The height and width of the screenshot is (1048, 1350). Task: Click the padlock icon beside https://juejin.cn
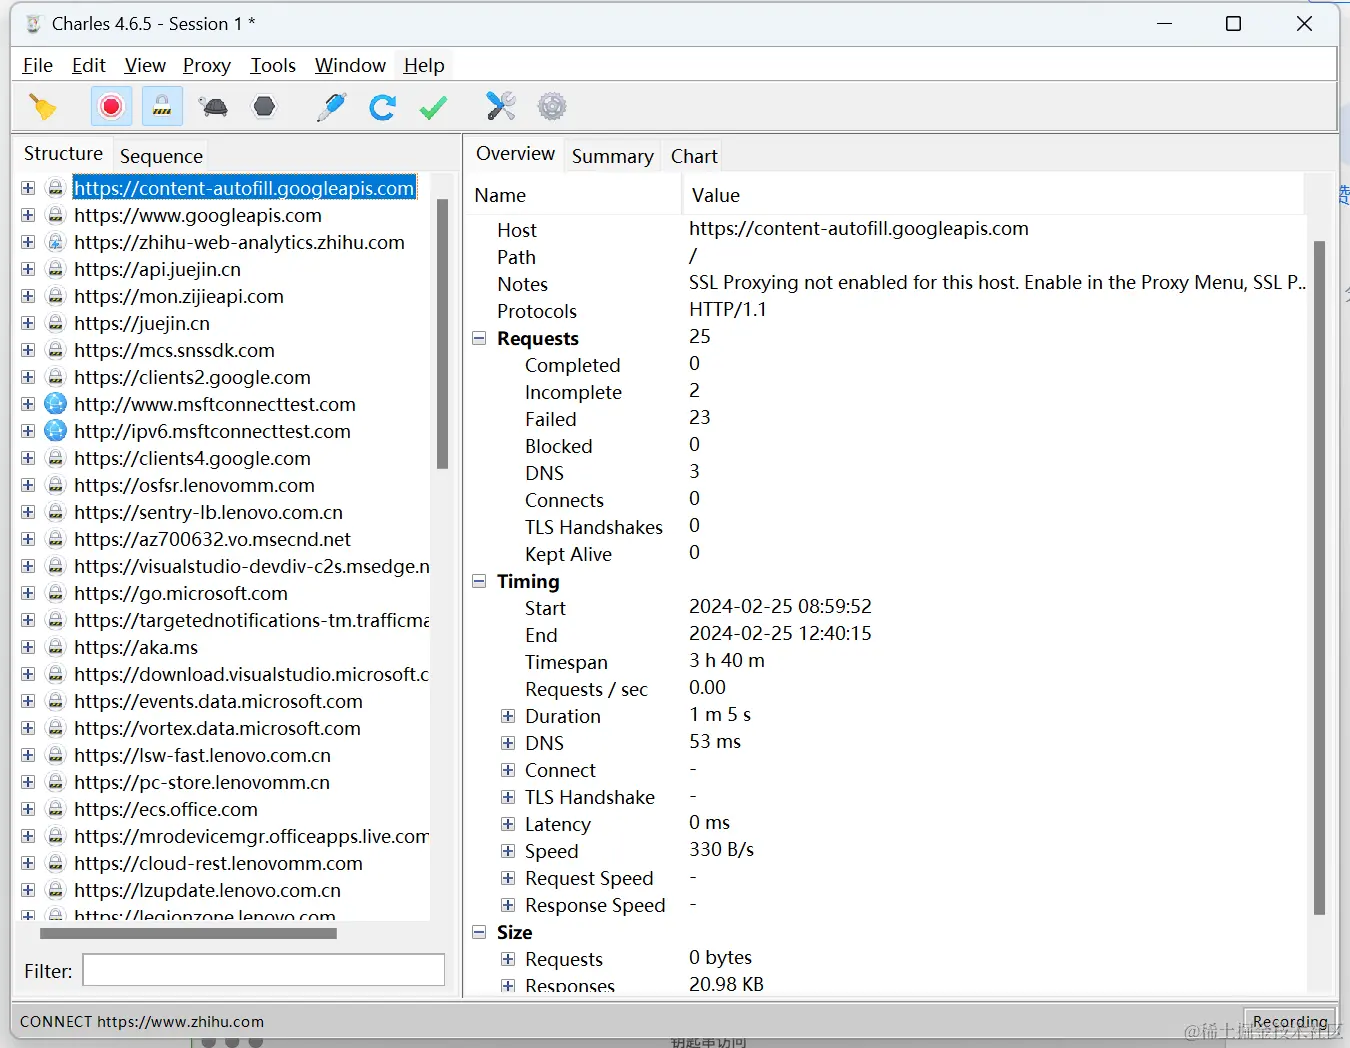[56, 323]
